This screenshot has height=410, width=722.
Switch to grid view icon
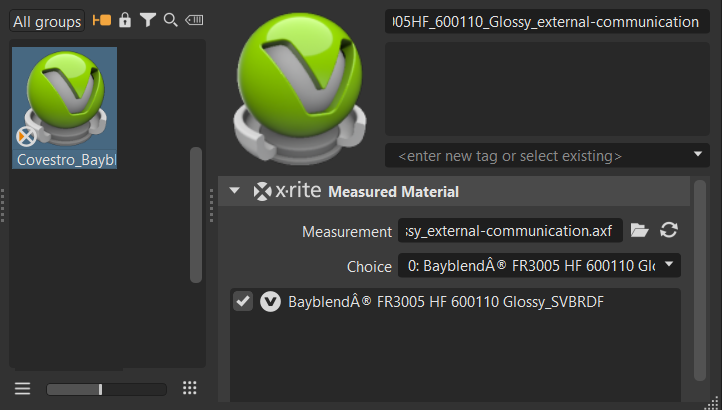coord(189,388)
